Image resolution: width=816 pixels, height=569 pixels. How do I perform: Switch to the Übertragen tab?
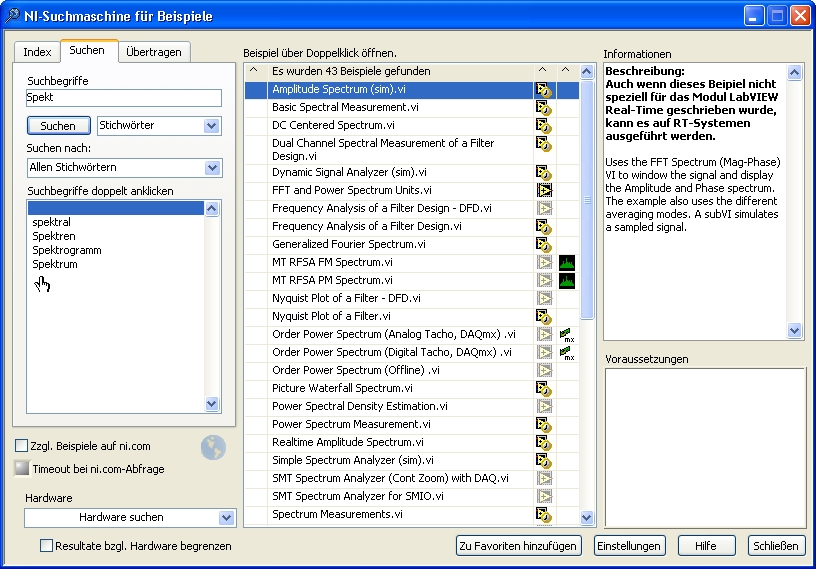tap(154, 51)
